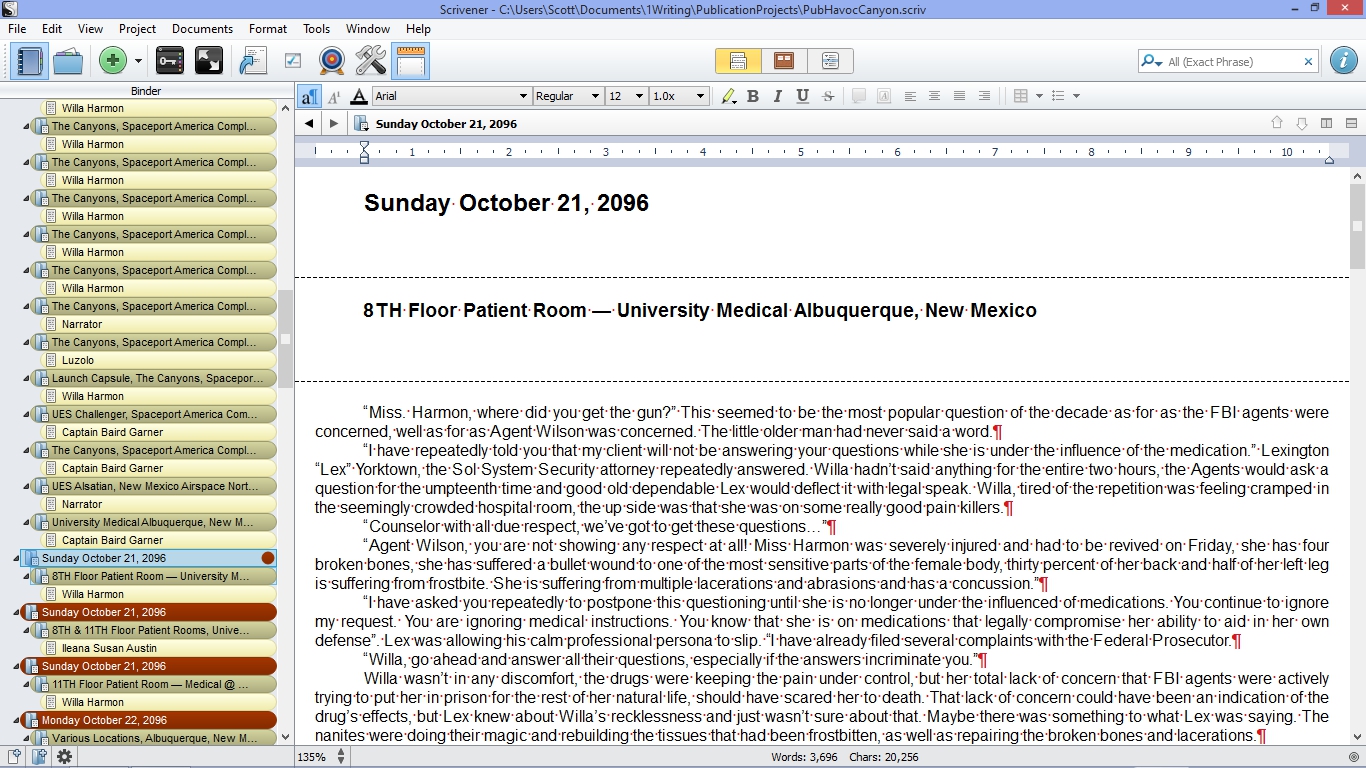This screenshot has width=1366, height=768.
Task: Open the Collections folder icon
Action: pos(68,61)
